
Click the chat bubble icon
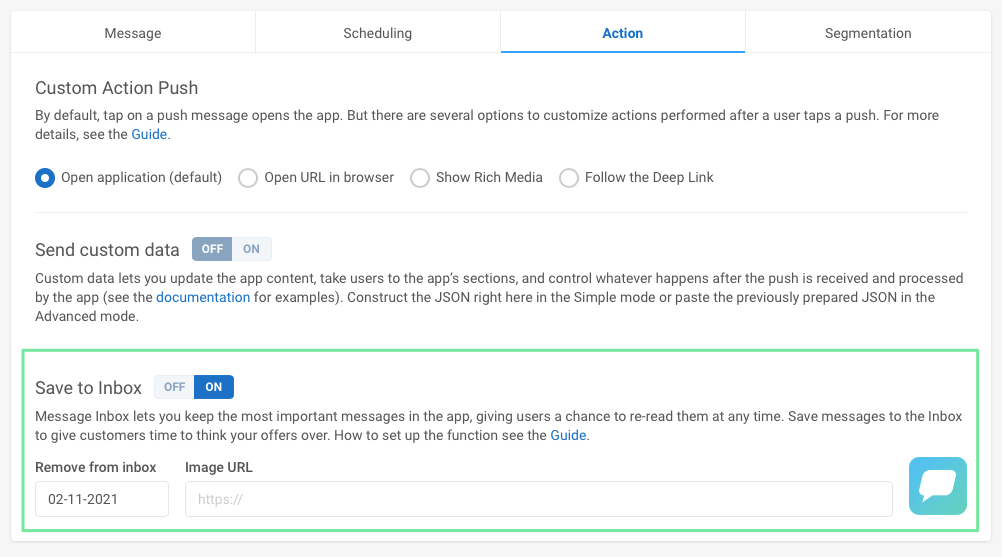937,486
